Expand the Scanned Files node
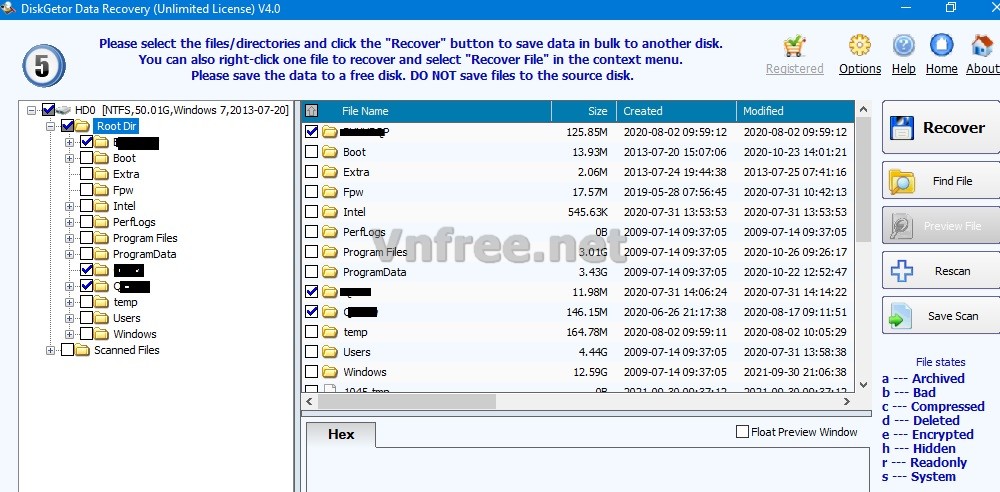 pyautogui.click(x=50, y=350)
